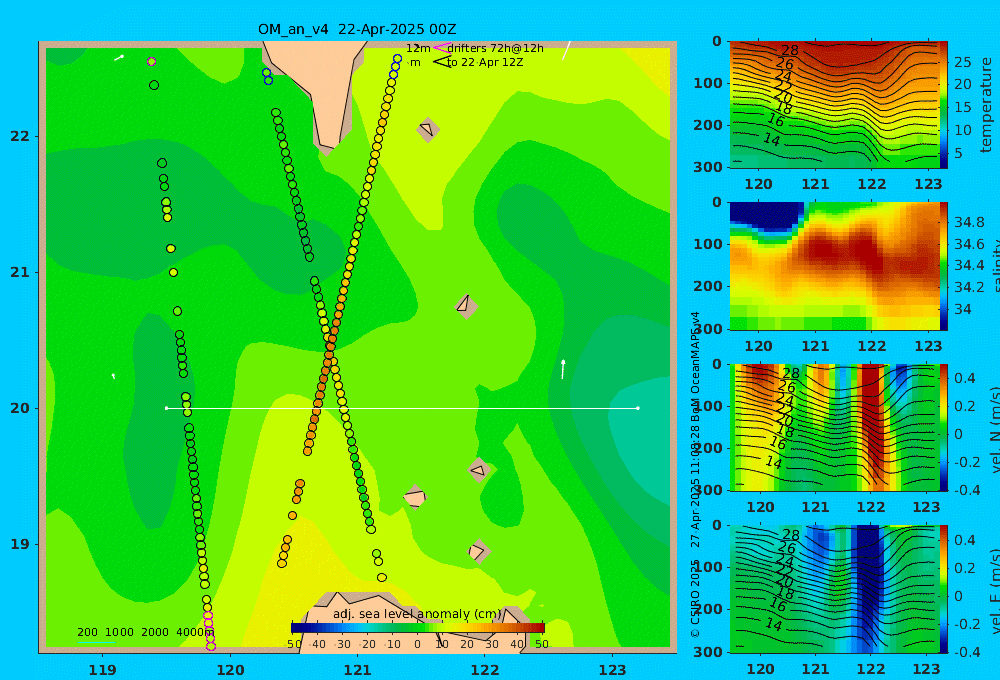This screenshot has width=1000, height=680.
Task: Click the vertical CSIRO copyright text
Action: click(695, 475)
